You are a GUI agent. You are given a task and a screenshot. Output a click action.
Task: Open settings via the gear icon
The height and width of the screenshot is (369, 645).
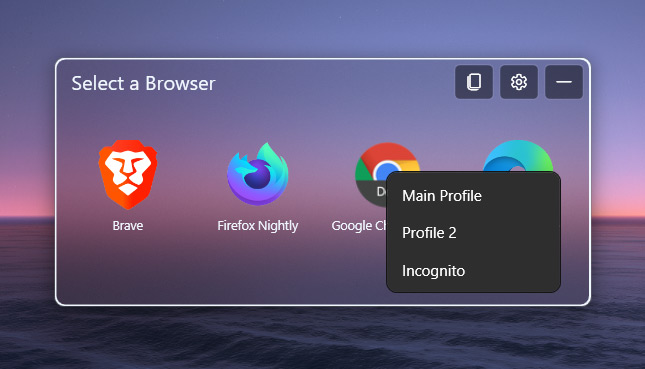tap(519, 82)
